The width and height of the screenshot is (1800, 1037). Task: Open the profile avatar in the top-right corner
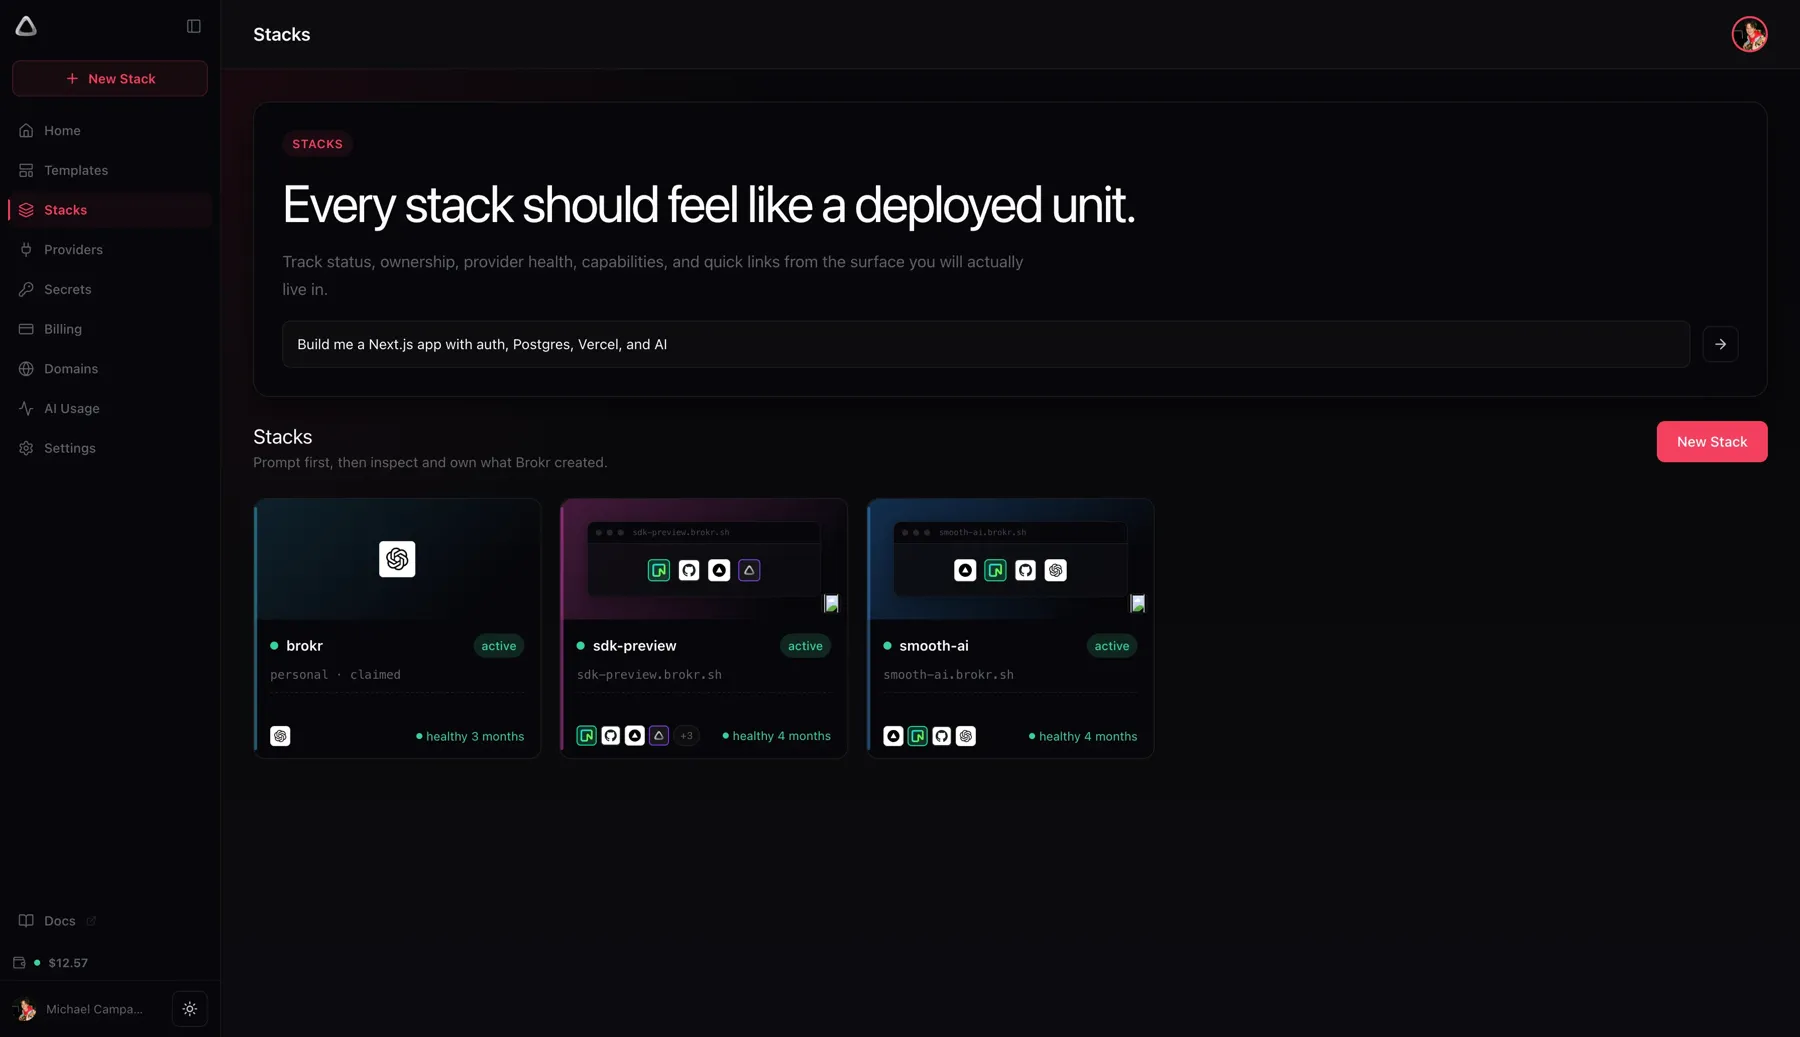tap(1749, 34)
